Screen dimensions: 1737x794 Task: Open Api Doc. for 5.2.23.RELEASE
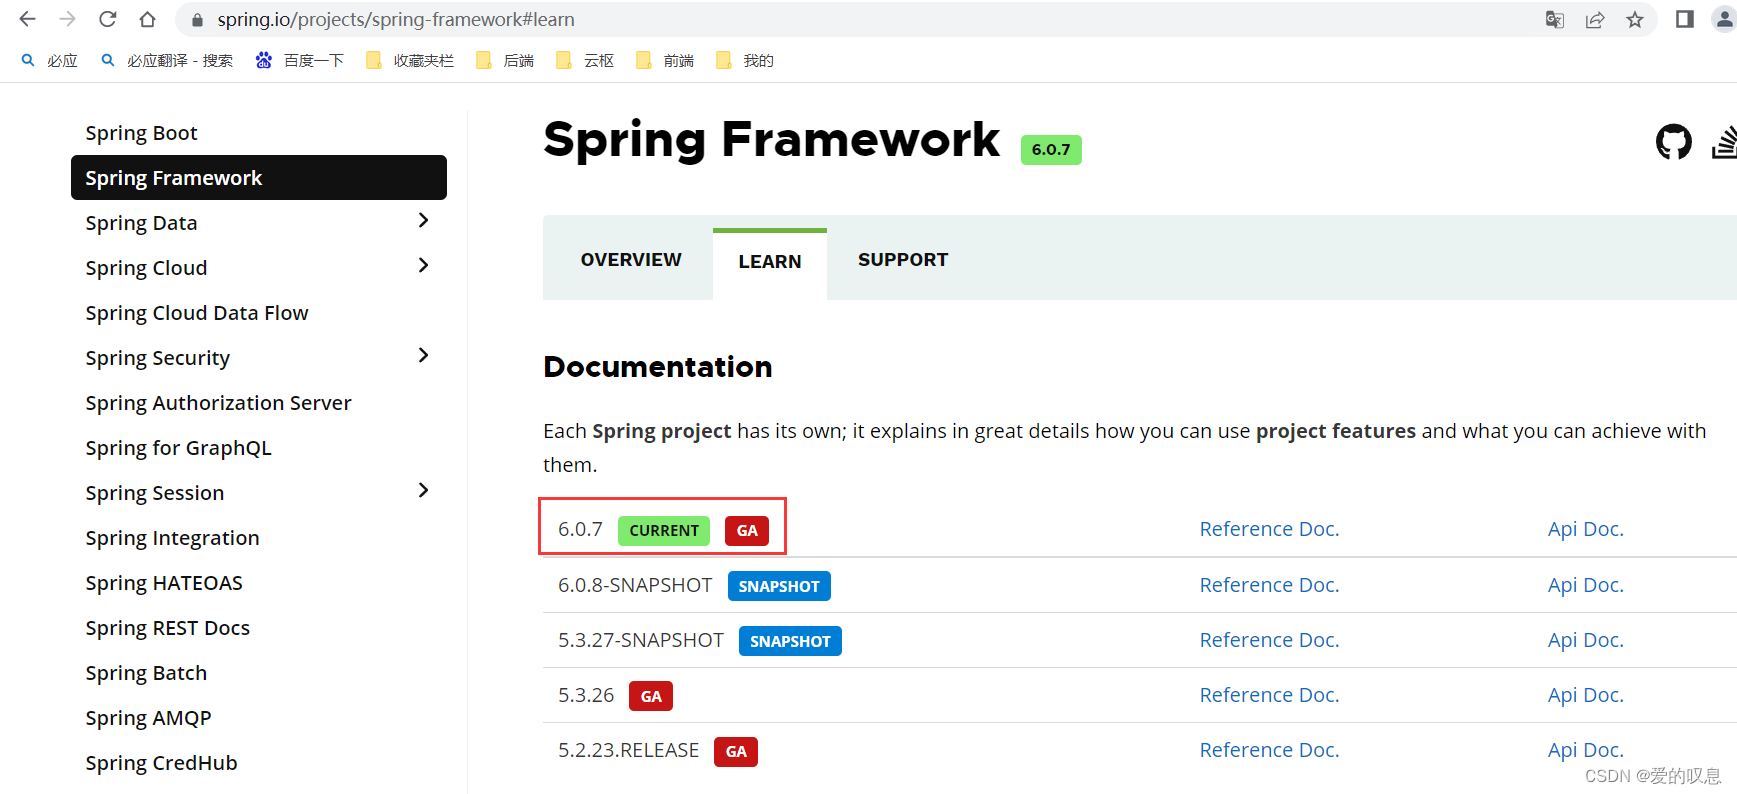pyautogui.click(x=1585, y=750)
